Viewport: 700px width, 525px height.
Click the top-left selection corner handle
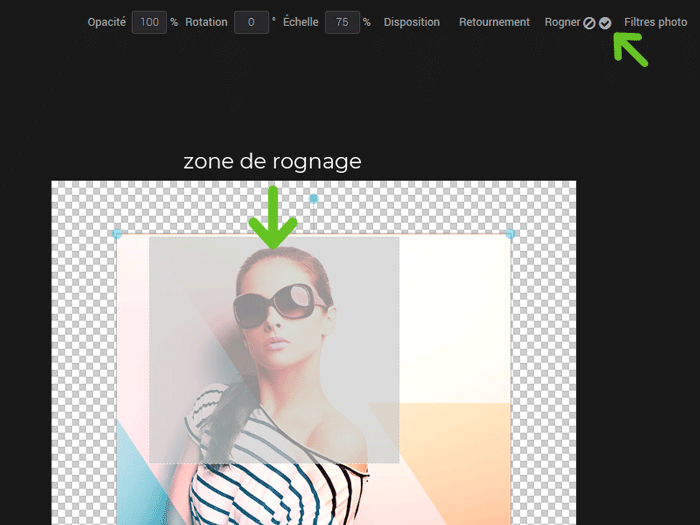pos(117,234)
